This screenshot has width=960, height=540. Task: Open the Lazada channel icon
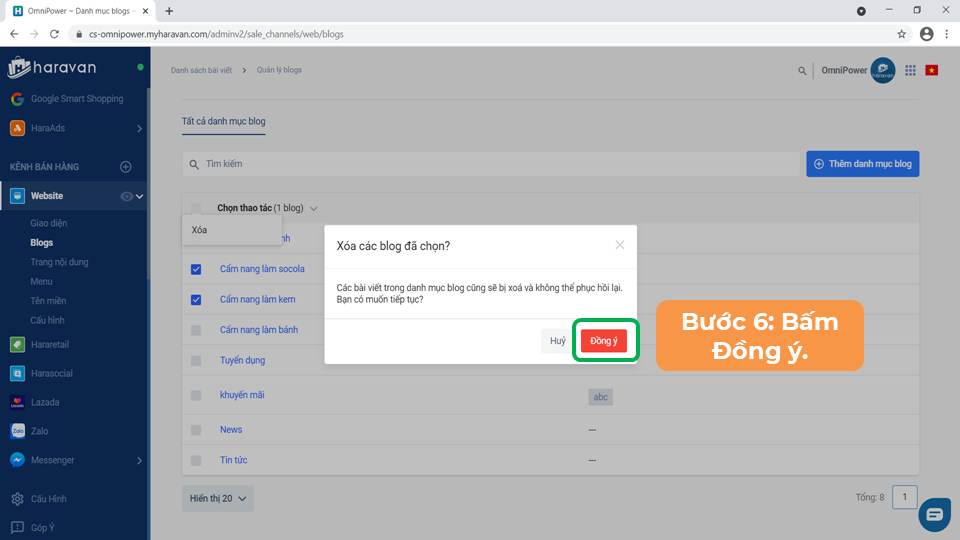tap(17, 402)
